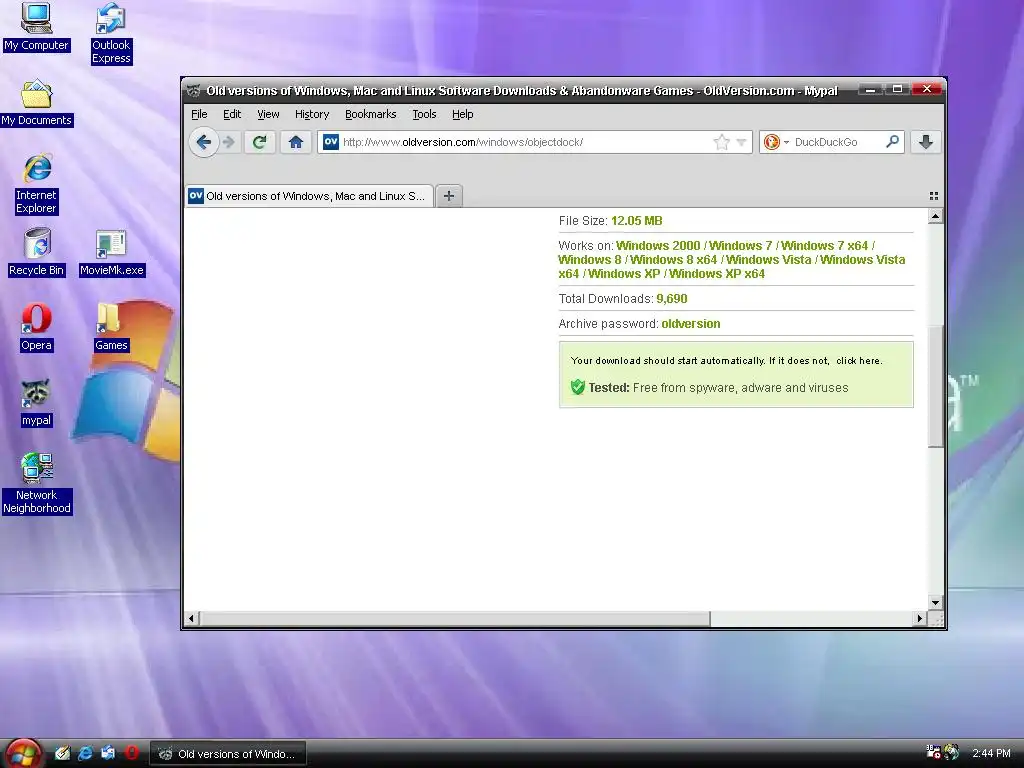1024x768 pixels.
Task: Click the horizontal scrollbar right arrow
Action: pyautogui.click(x=920, y=618)
